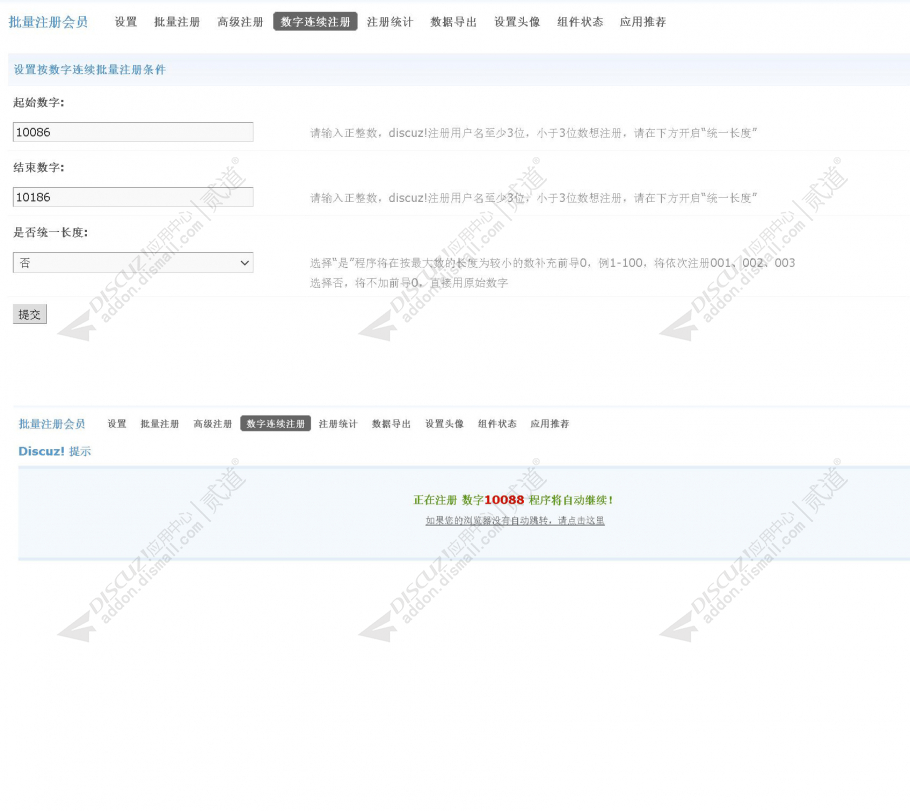
Task: Open 设置 tab in top navigation
Action: click(x=125, y=22)
